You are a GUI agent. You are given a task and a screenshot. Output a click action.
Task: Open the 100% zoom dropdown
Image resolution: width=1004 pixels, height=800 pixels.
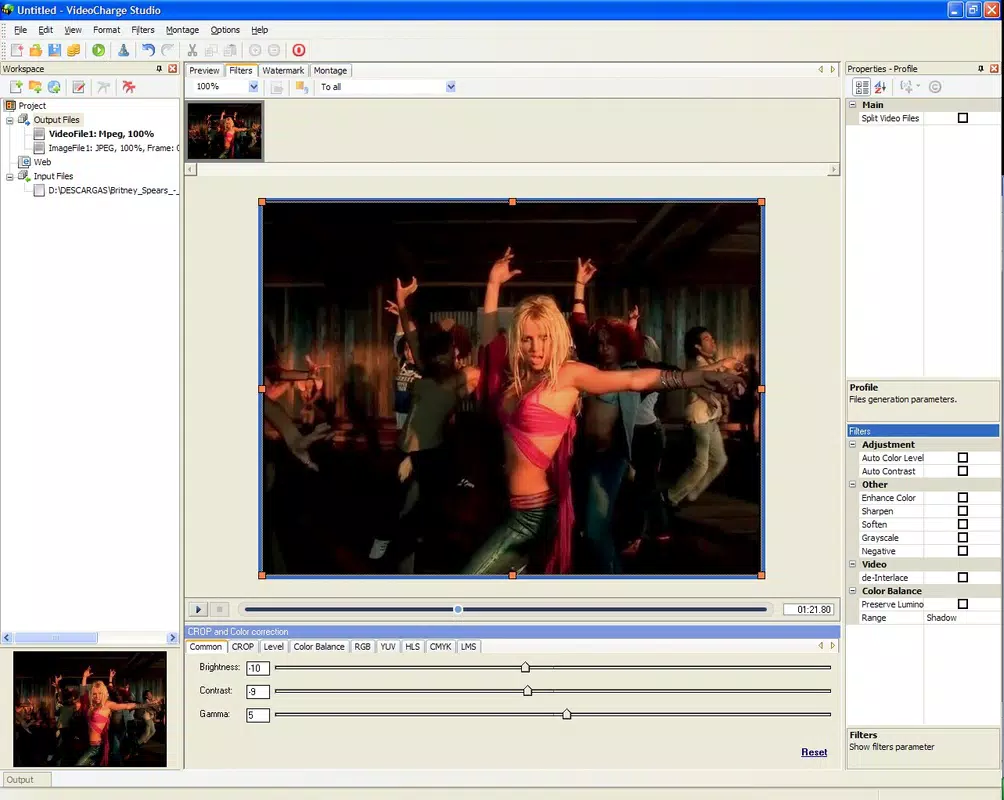(254, 86)
